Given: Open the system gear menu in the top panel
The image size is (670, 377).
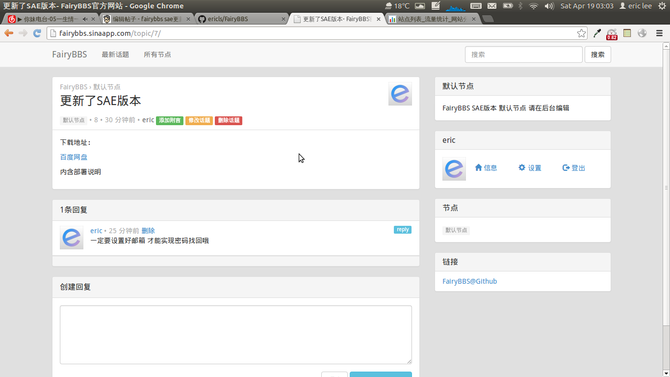Looking at the screenshot, I should (x=662, y=6).
